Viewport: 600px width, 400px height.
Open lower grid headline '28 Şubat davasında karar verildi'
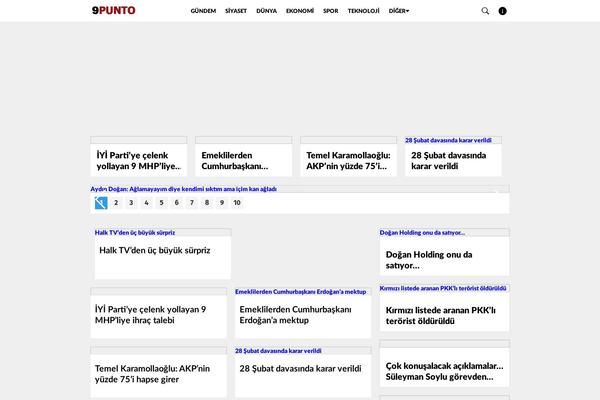(300, 369)
